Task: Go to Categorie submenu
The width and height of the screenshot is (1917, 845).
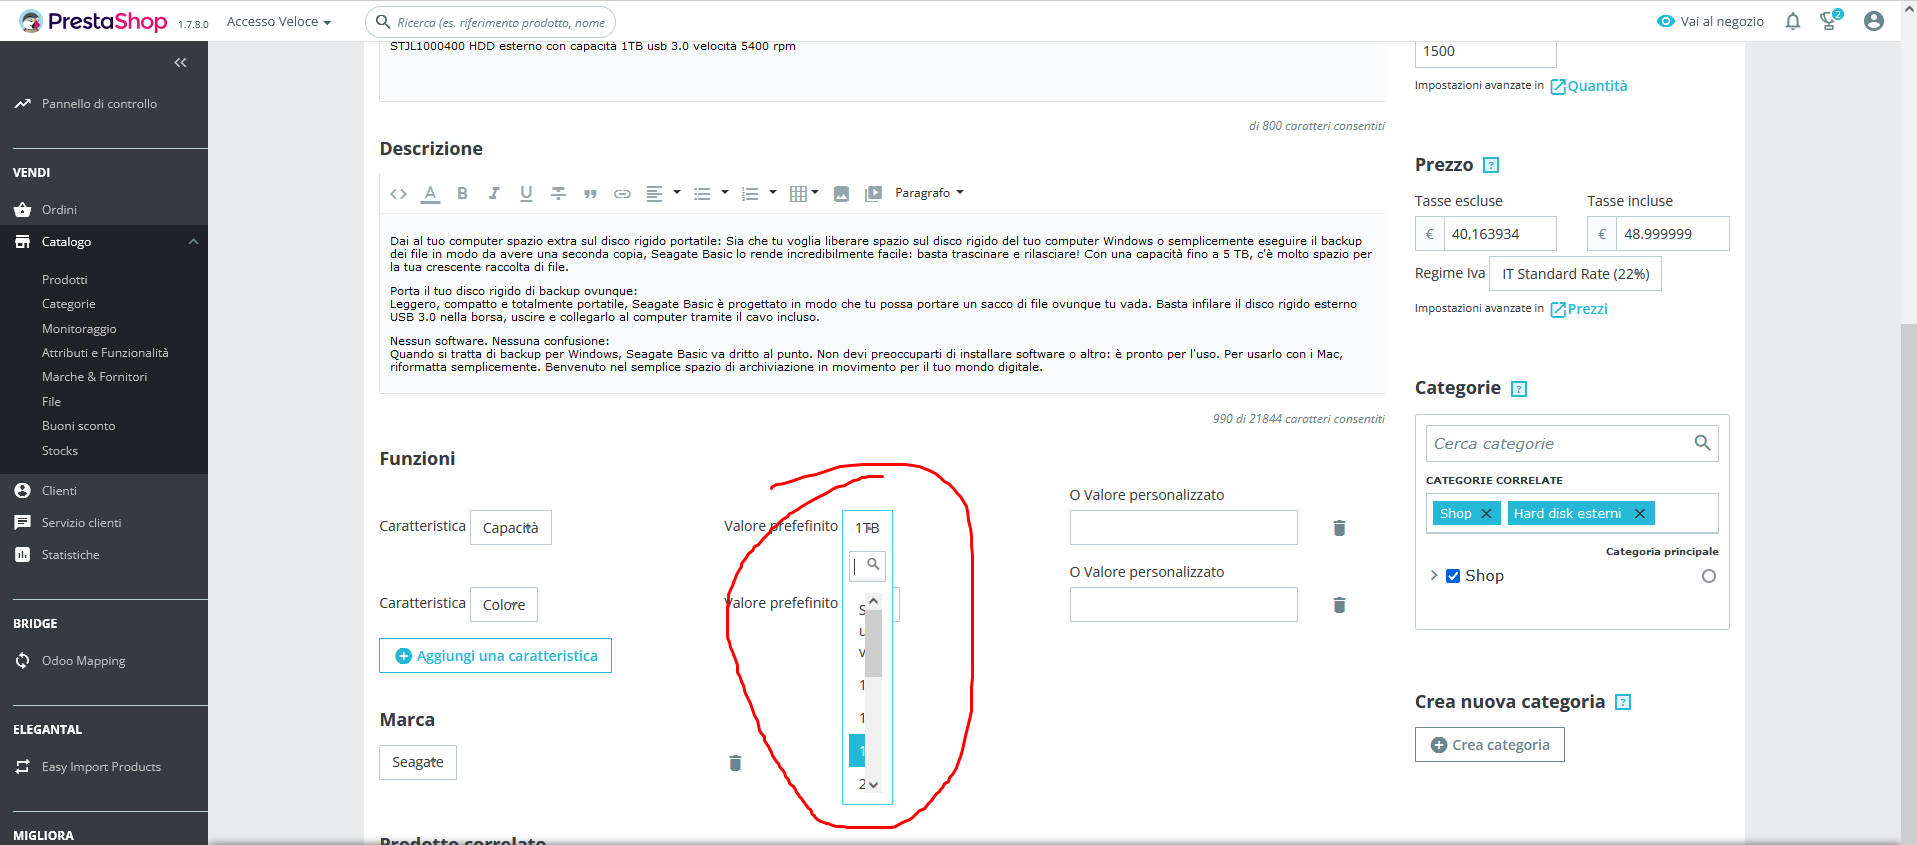Action: coord(68,304)
